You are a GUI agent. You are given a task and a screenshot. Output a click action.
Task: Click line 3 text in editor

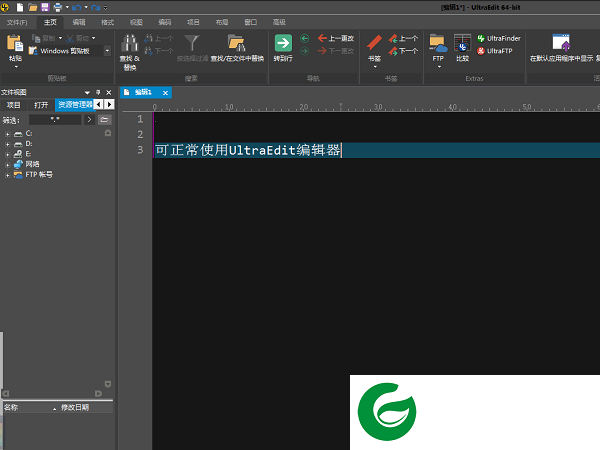(248, 150)
